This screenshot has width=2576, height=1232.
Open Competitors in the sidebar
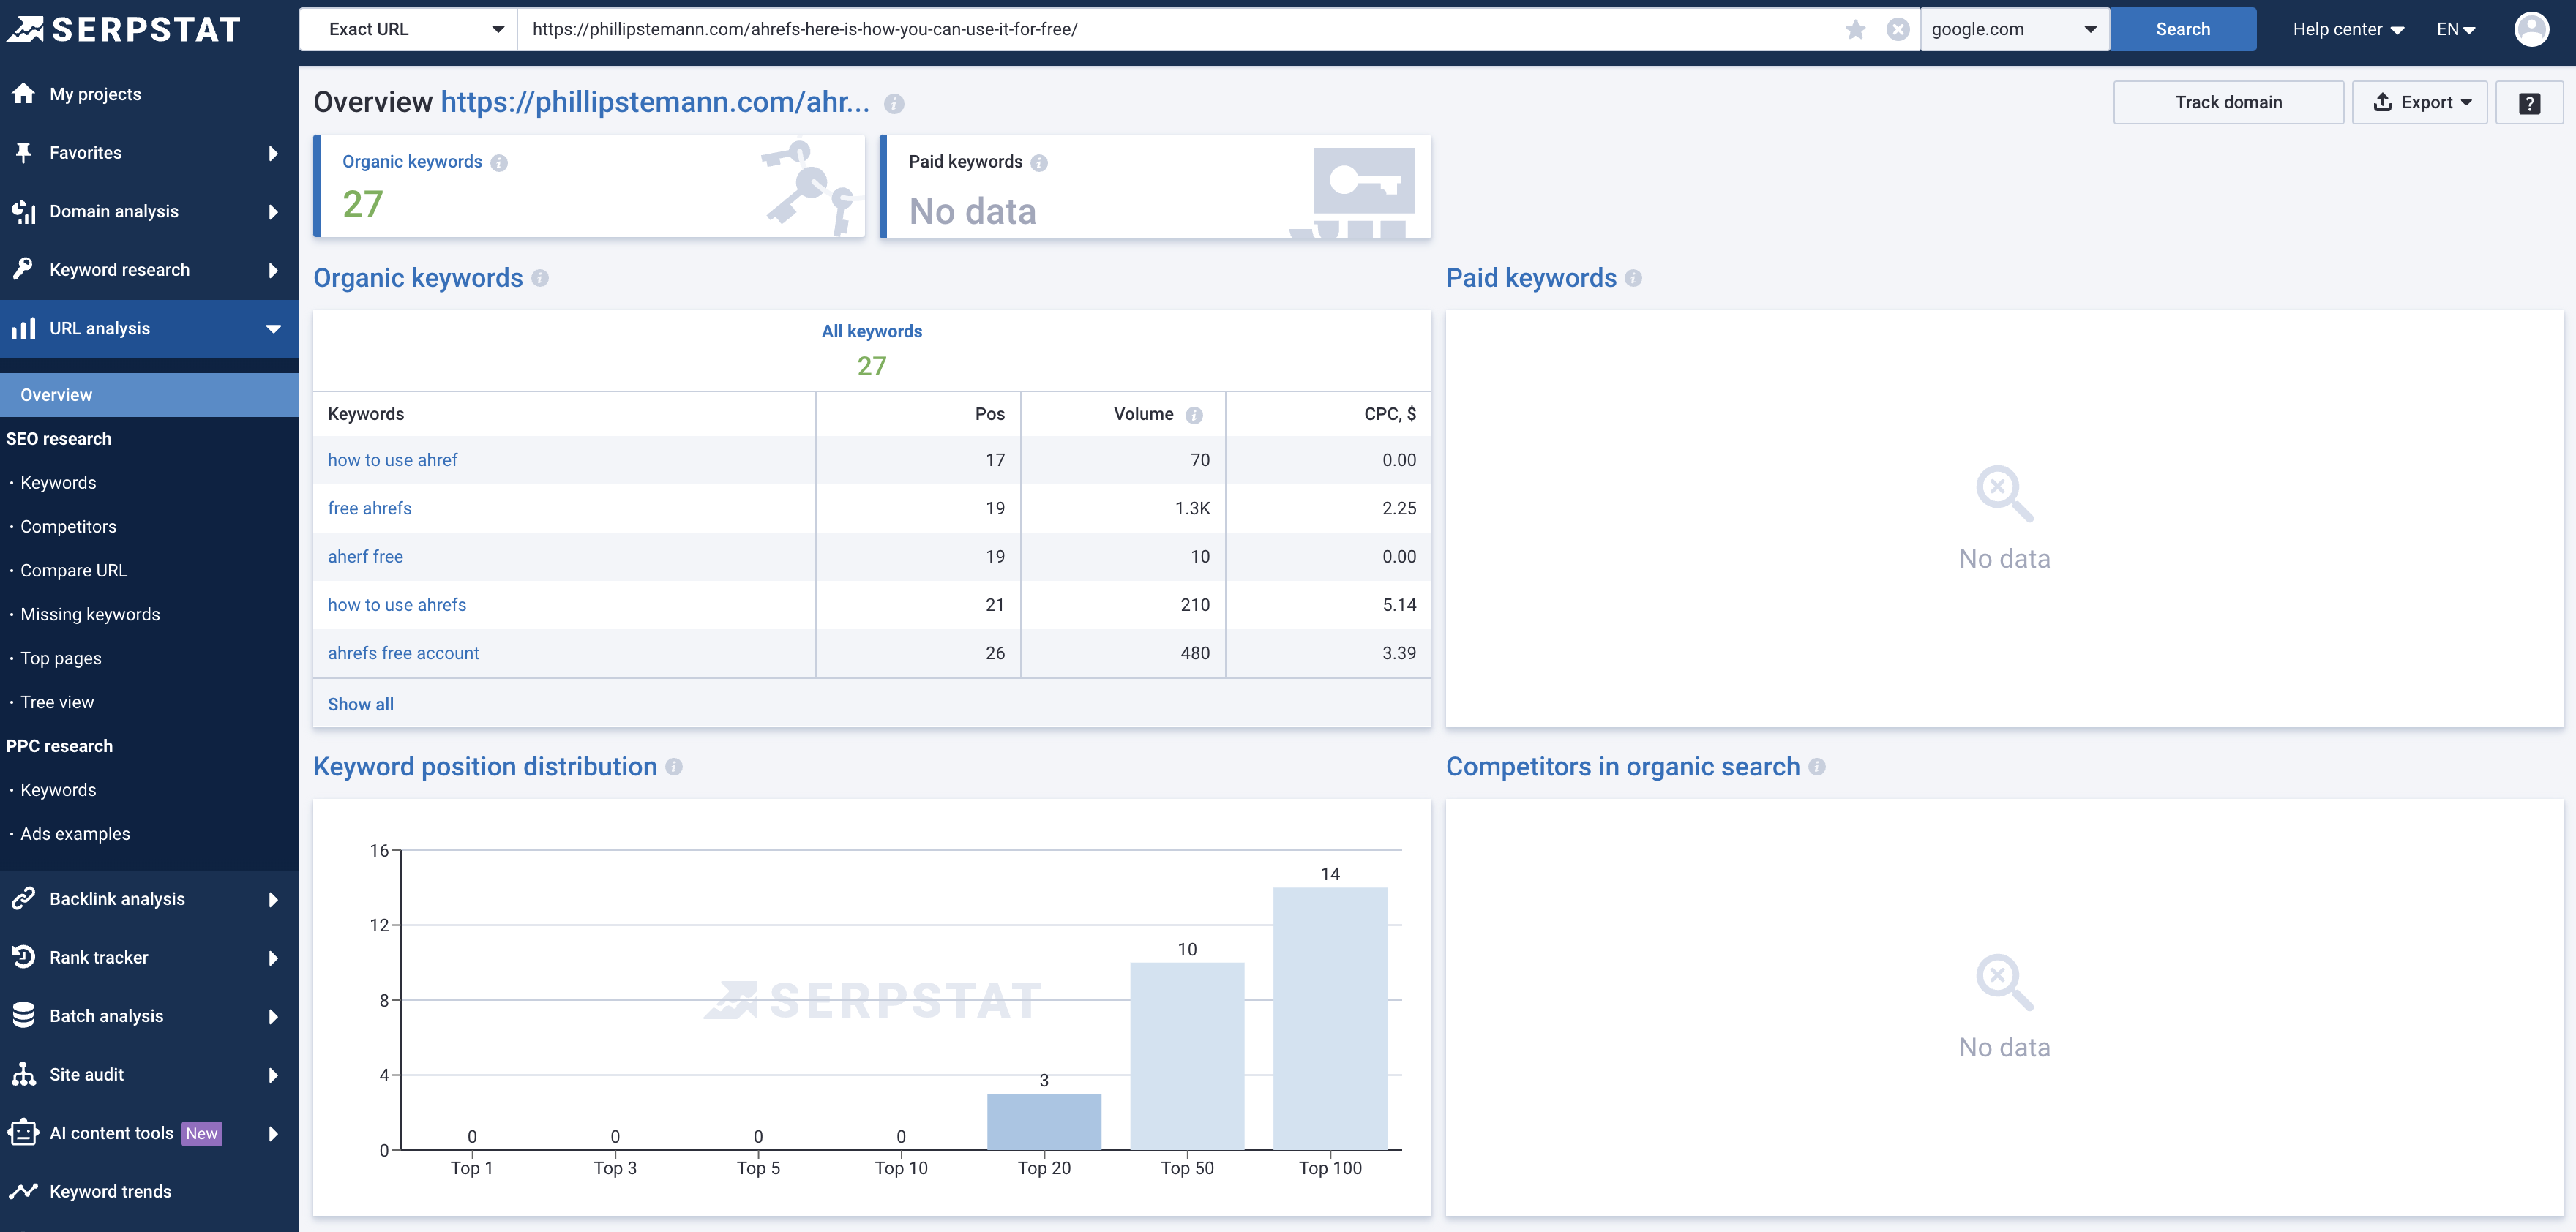point(68,527)
